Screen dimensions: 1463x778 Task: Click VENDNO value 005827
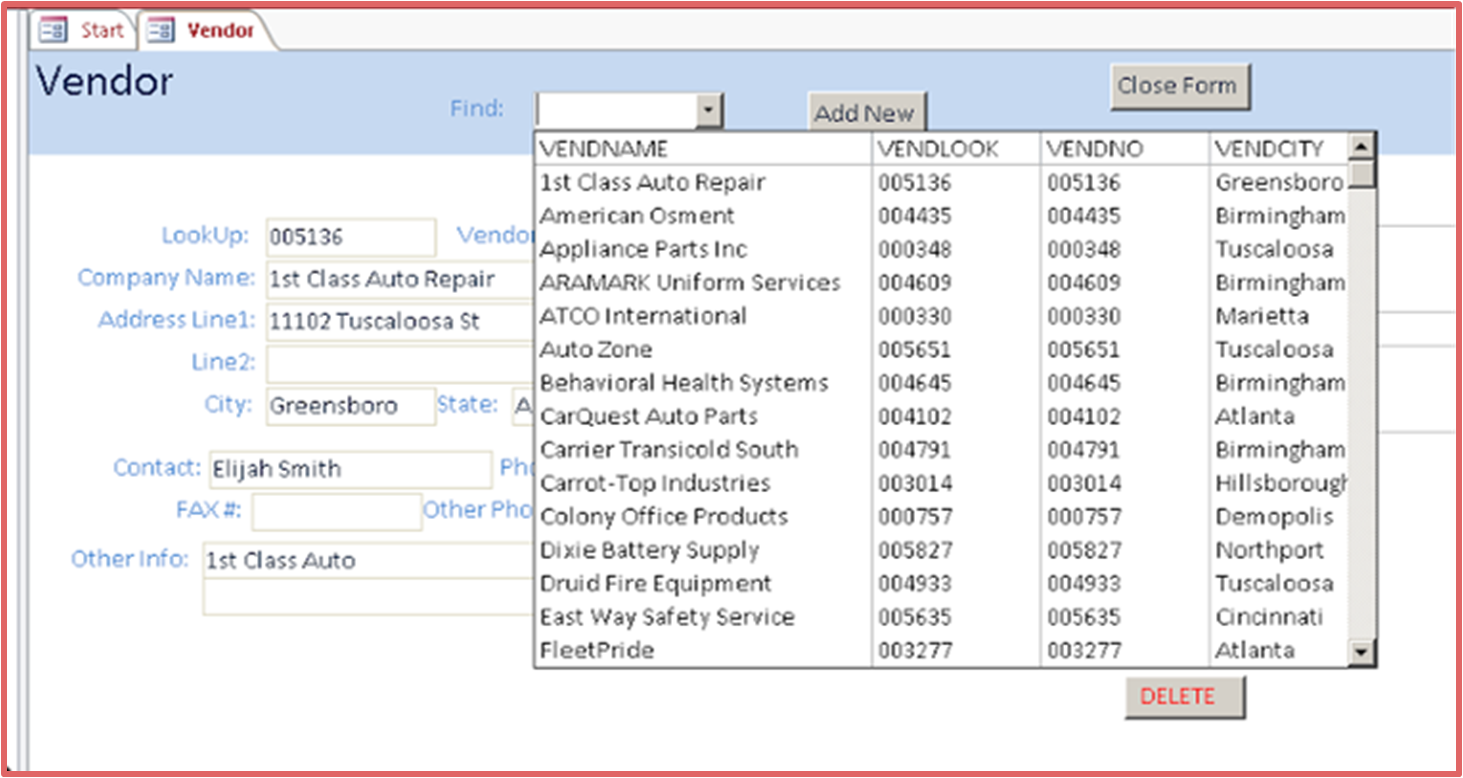point(1084,550)
